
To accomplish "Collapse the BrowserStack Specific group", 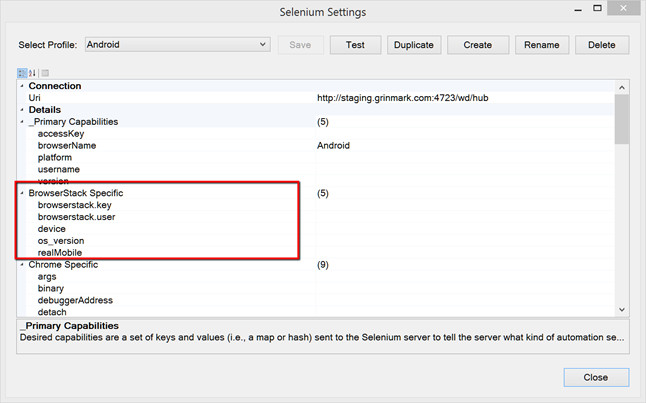I will click(x=22, y=193).
